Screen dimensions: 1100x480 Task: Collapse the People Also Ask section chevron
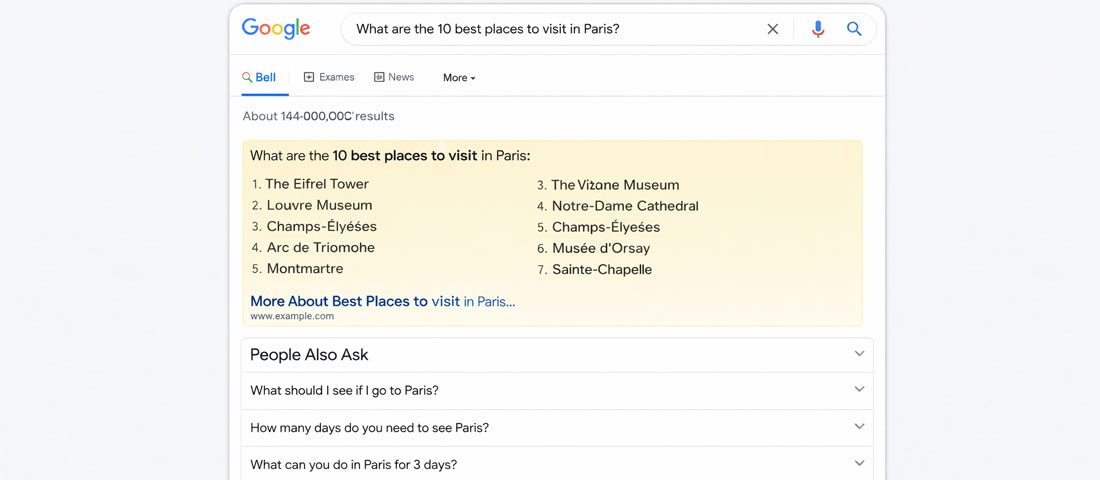click(859, 354)
